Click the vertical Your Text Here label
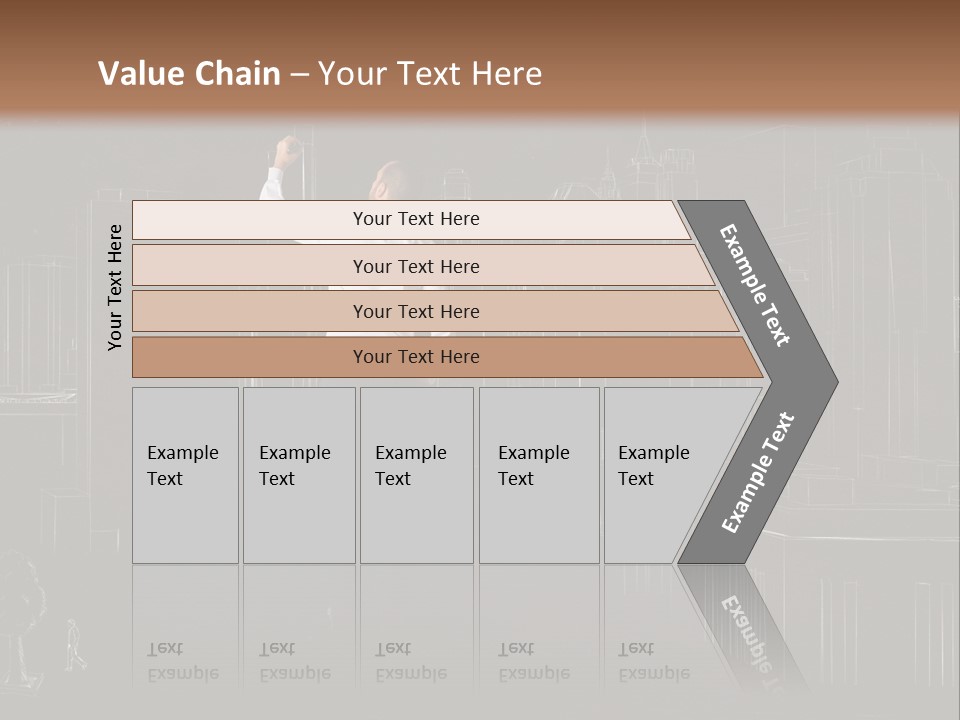The width and height of the screenshot is (960, 720). 115,287
